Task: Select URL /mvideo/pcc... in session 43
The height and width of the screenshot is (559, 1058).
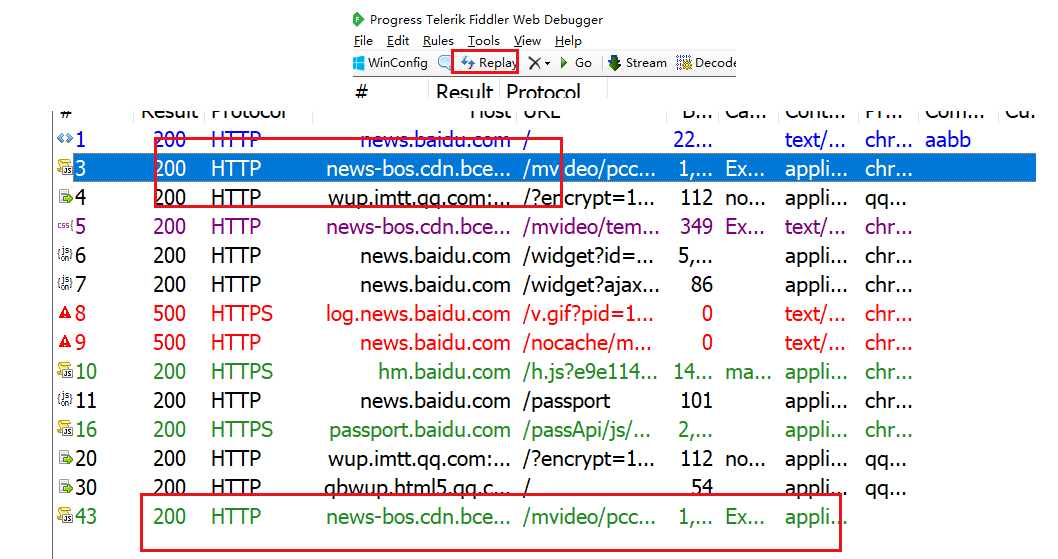Action: 588,517
